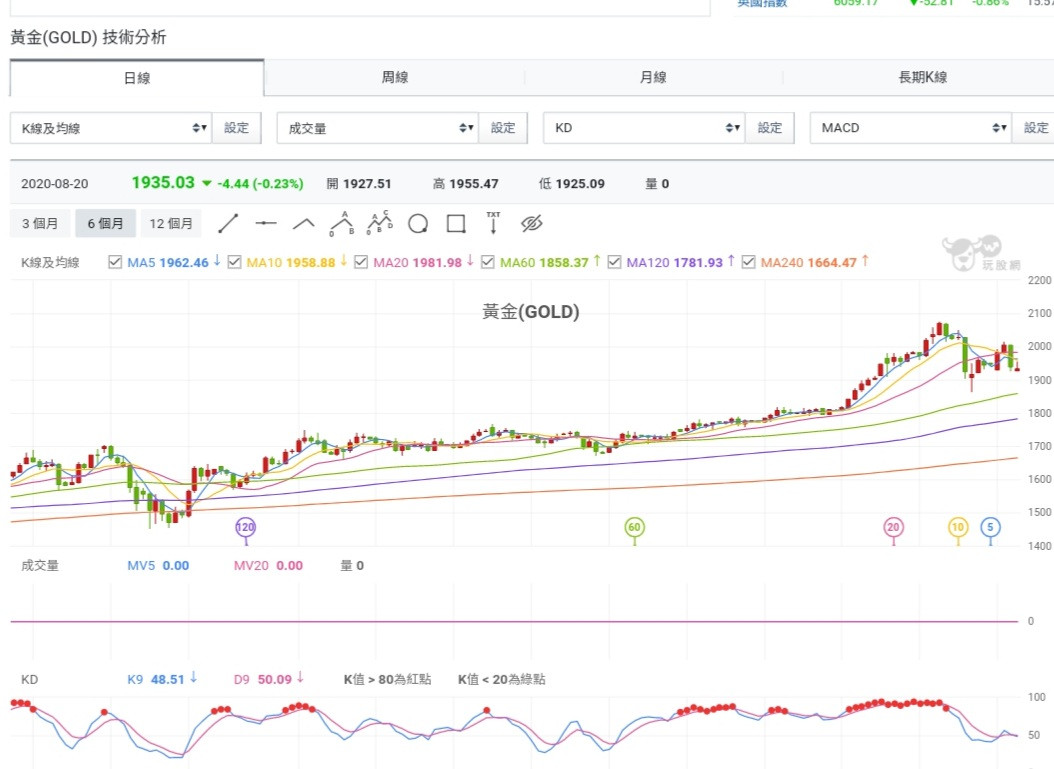Viewport: 1054px width, 769px height.
Task: Hide drawings with the crossed-eye icon
Action: 531,223
